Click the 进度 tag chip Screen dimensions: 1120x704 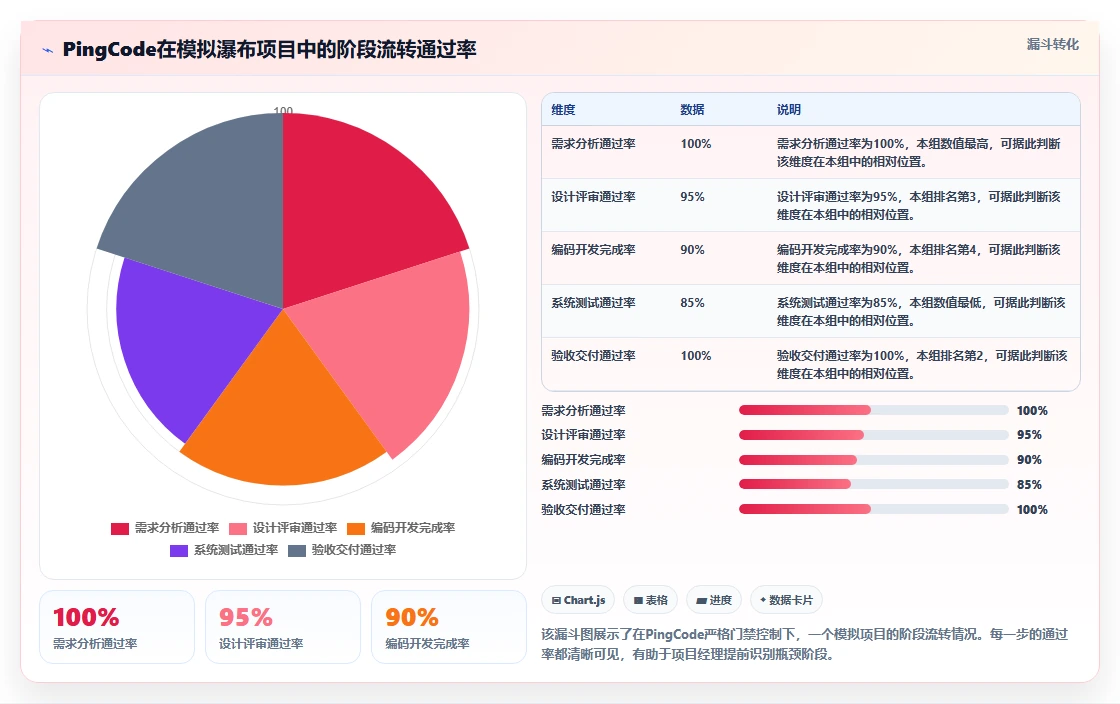tap(714, 600)
